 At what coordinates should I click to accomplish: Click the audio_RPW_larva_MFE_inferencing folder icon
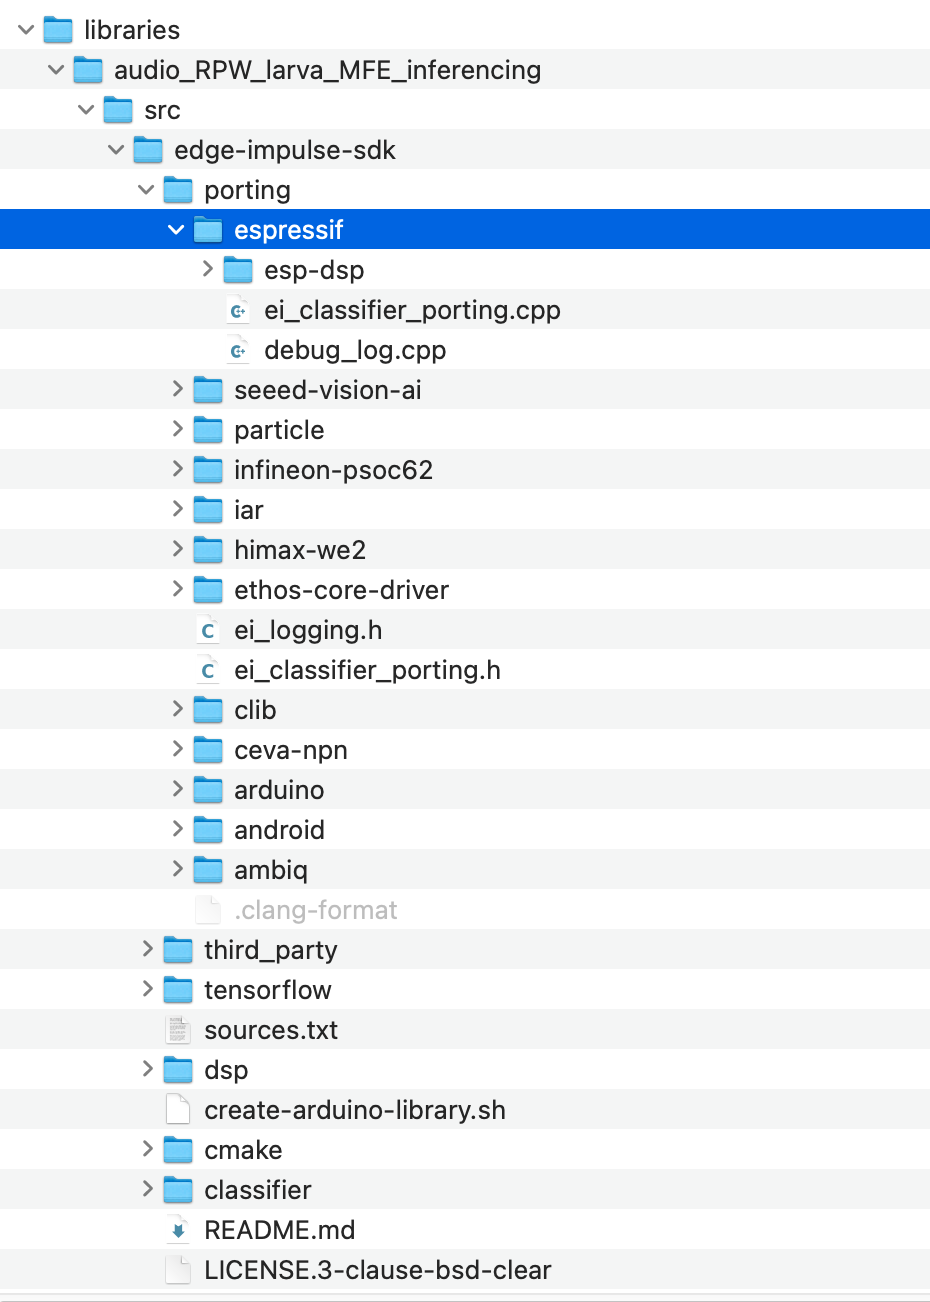pos(88,70)
